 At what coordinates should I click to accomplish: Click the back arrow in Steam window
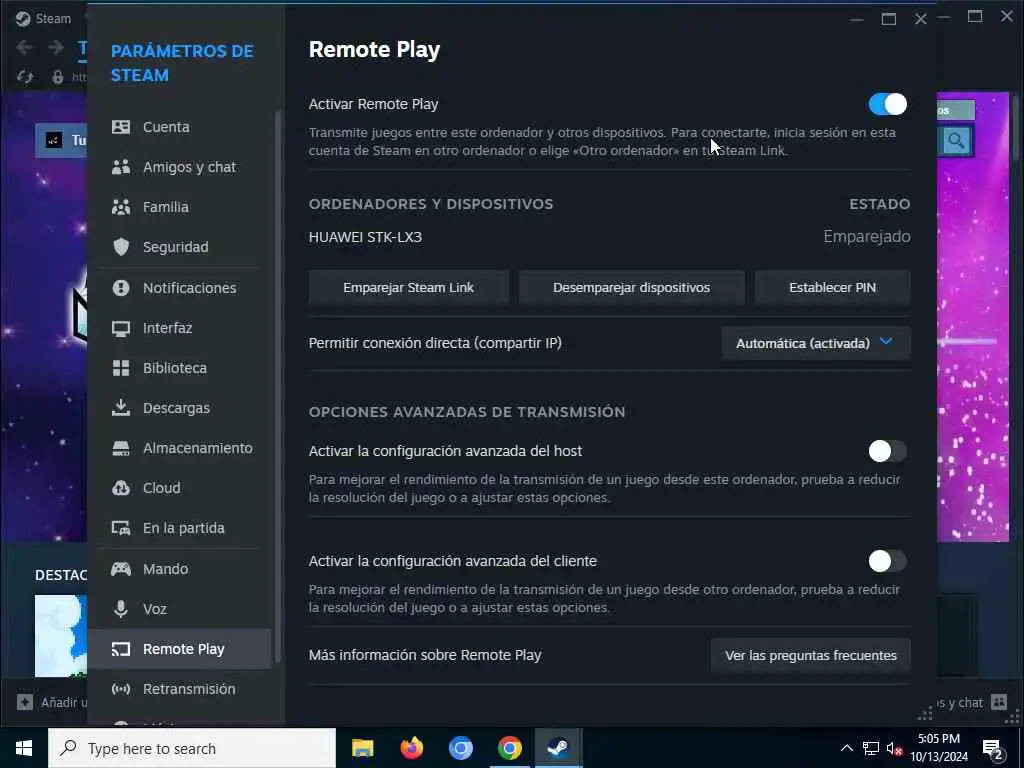[24, 47]
